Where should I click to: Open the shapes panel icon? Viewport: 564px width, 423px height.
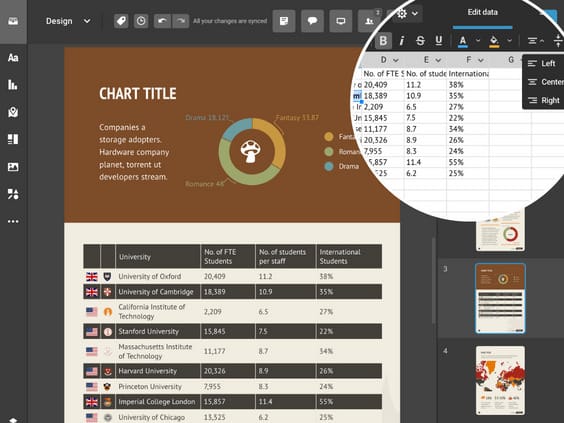(13, 194)
